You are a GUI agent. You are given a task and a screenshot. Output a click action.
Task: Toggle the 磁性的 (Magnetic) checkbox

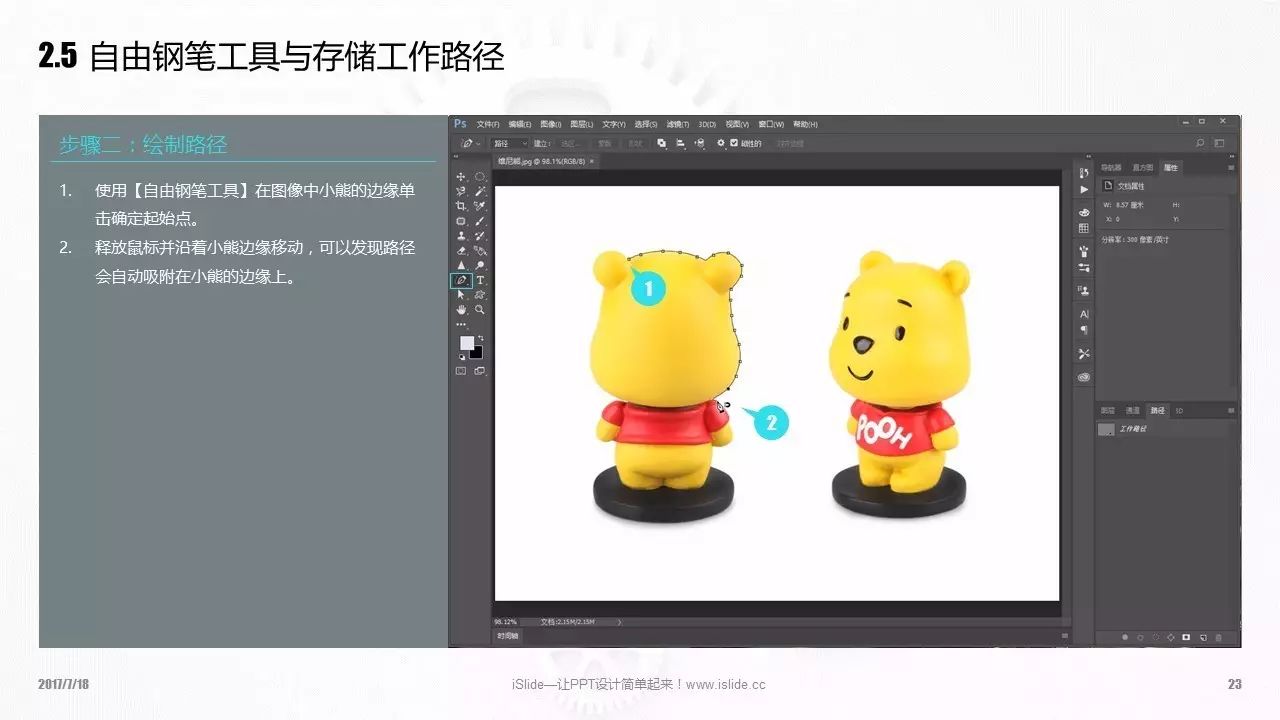[x=733, y=143]
